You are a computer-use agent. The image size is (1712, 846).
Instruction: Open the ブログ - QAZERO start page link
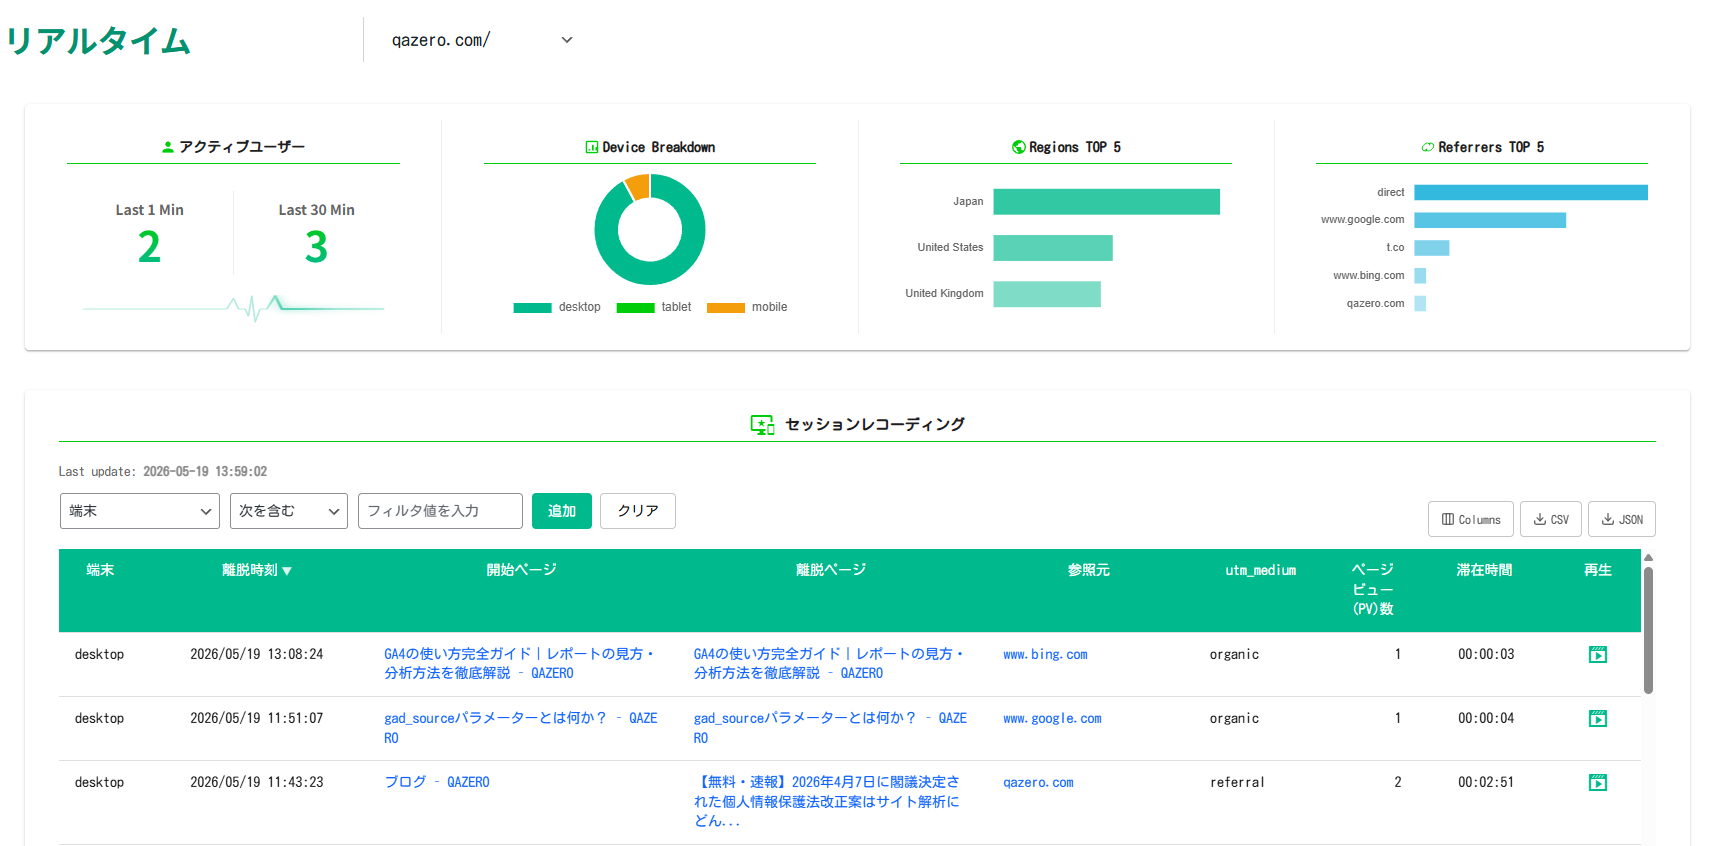pos(437,783)
